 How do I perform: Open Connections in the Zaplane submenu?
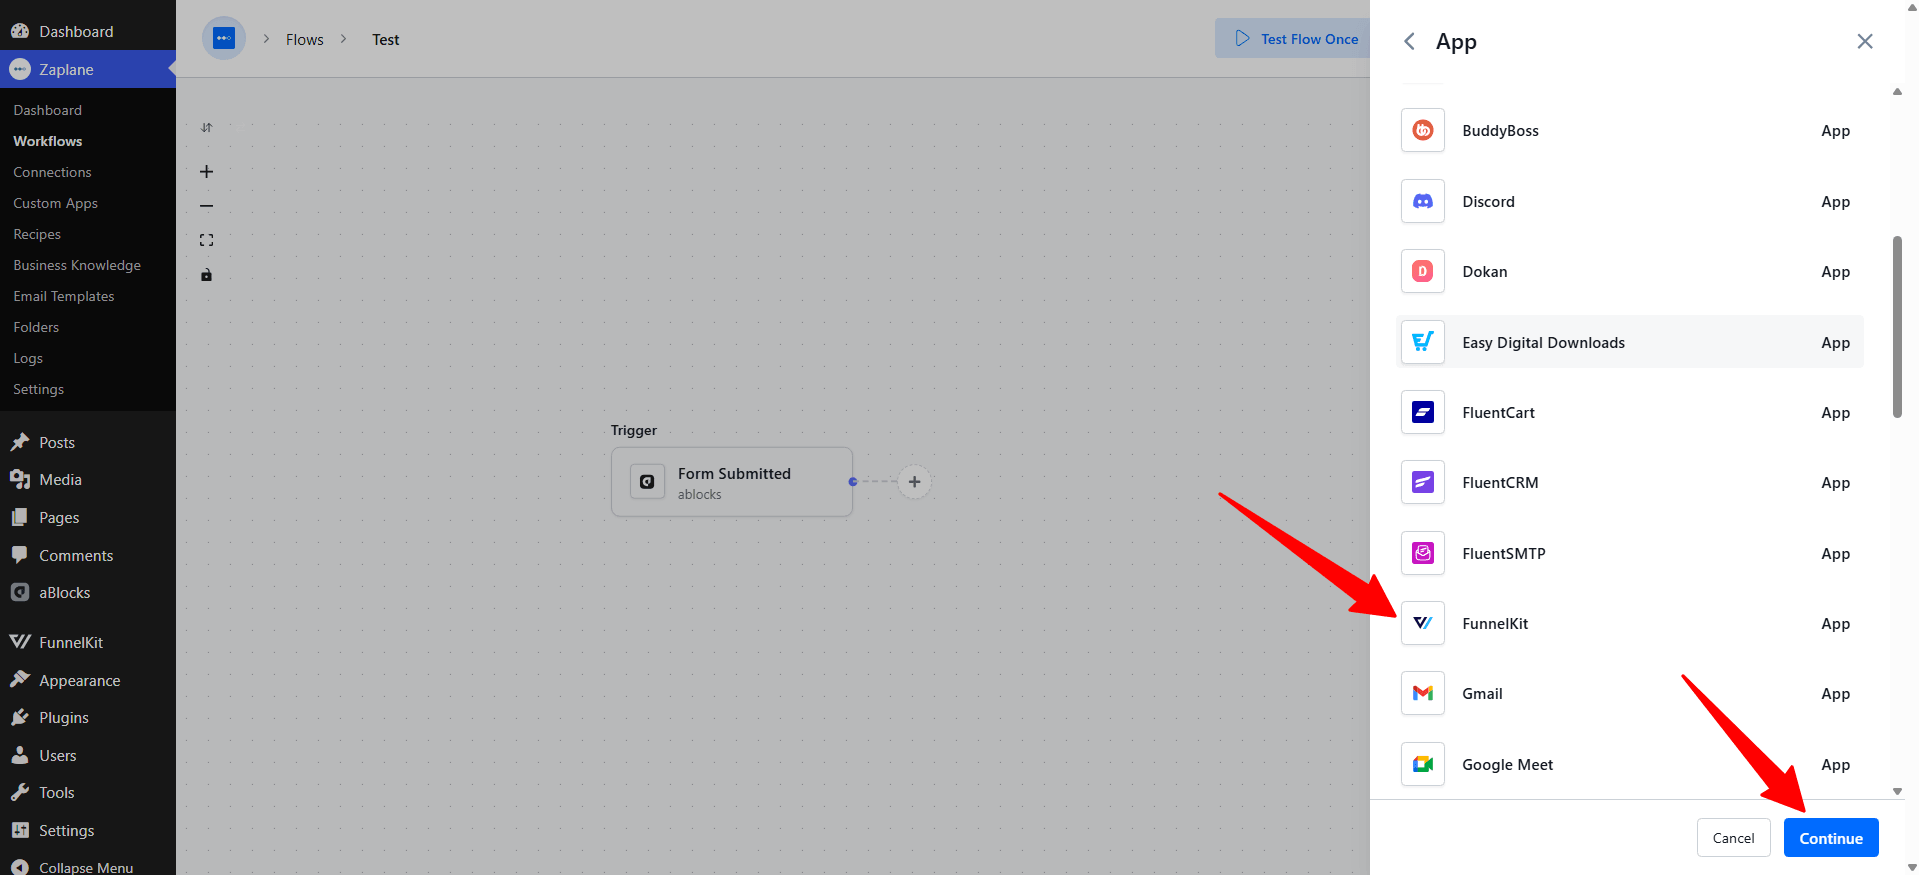click(x=52, y=172)
